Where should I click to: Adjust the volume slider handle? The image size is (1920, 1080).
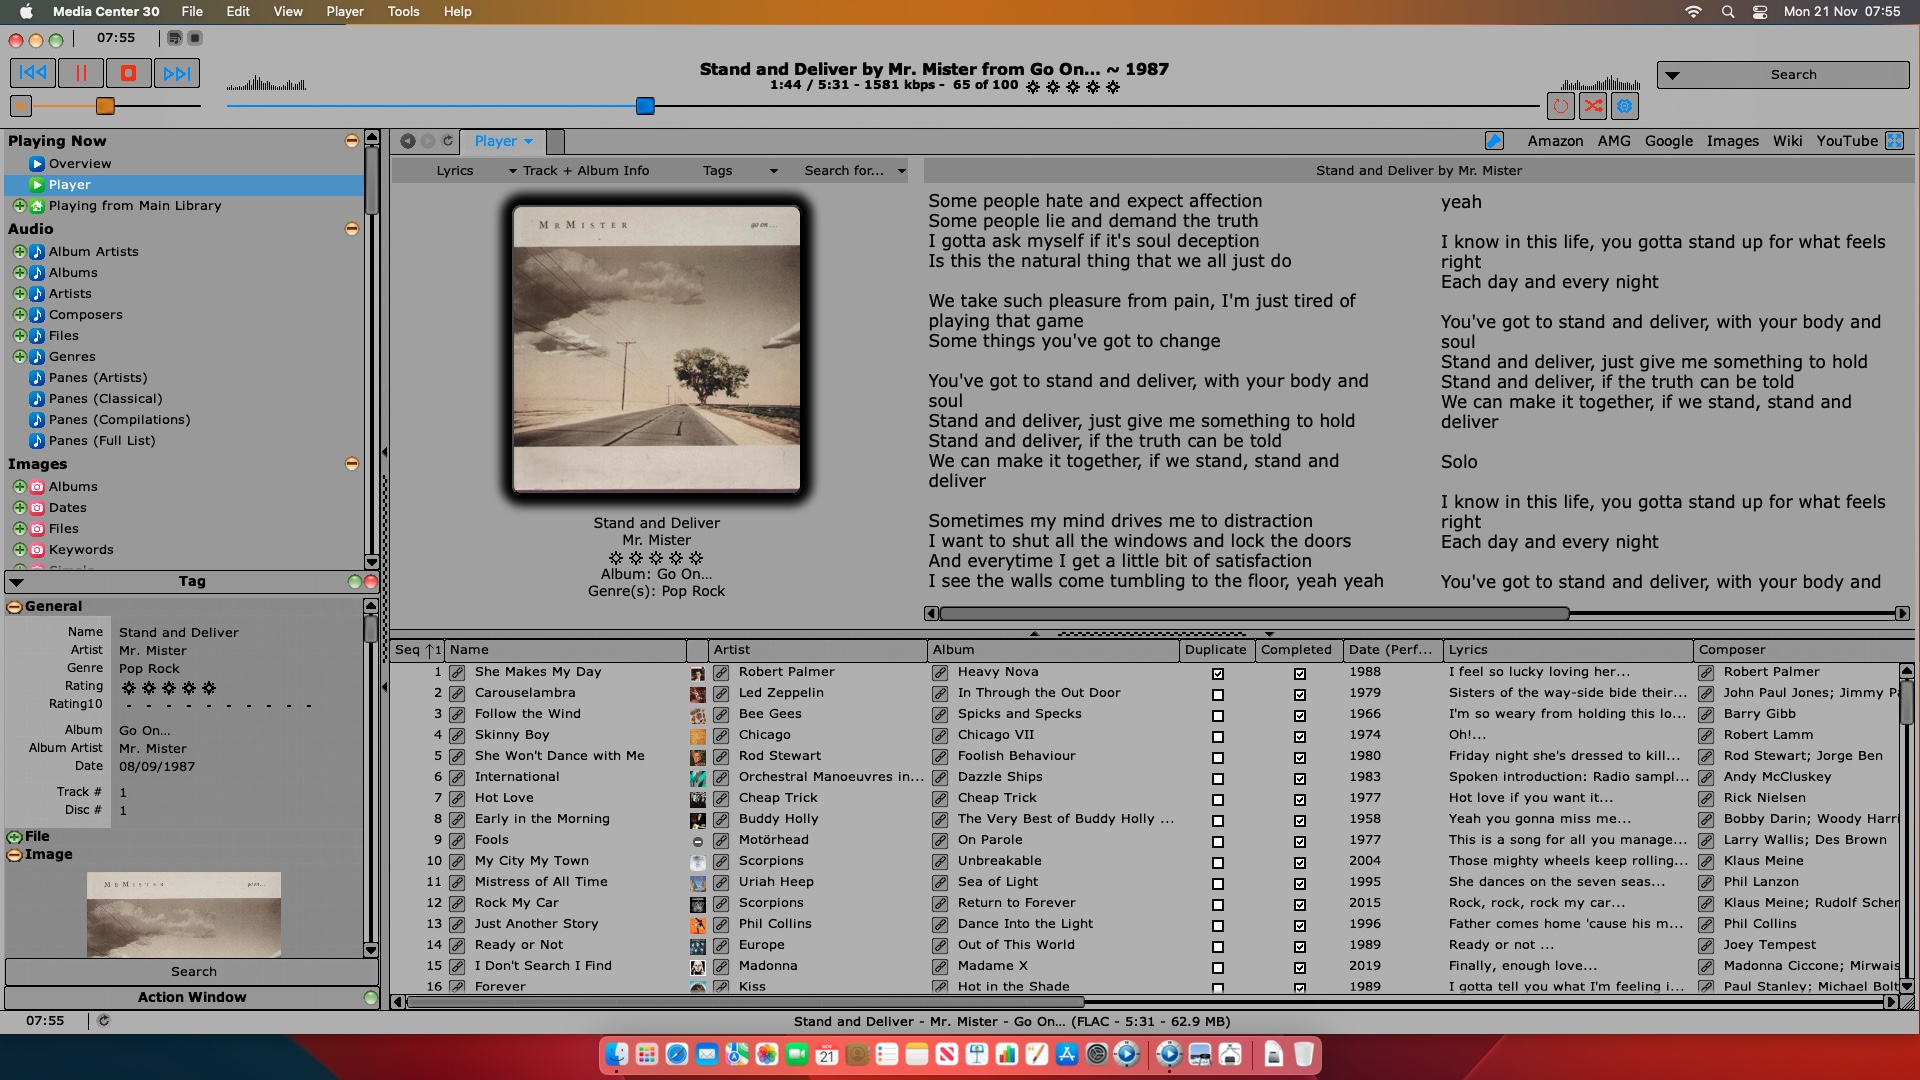[105, 106]
